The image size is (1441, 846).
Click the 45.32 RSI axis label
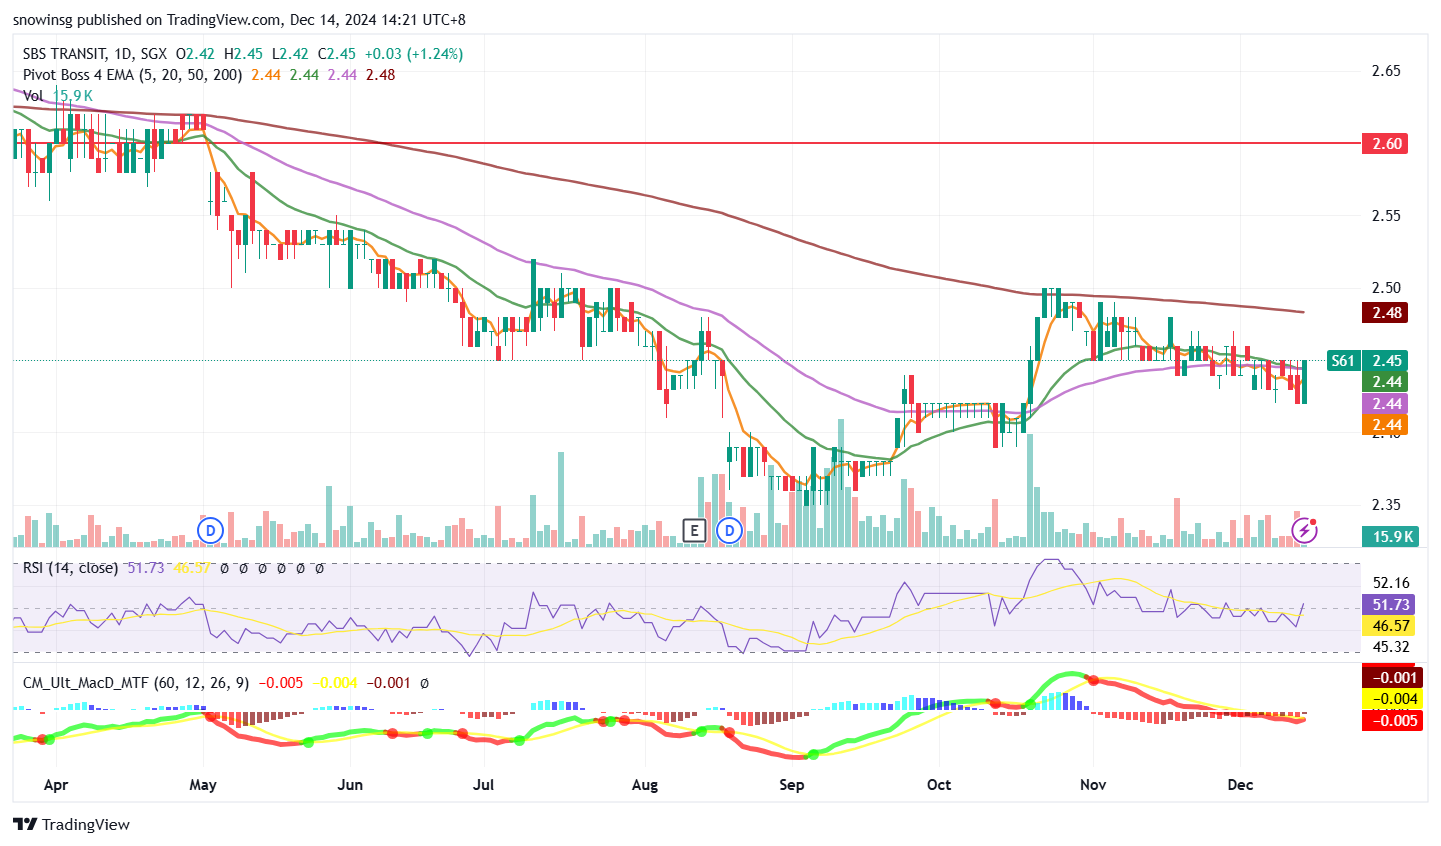tap(1391, 647)
